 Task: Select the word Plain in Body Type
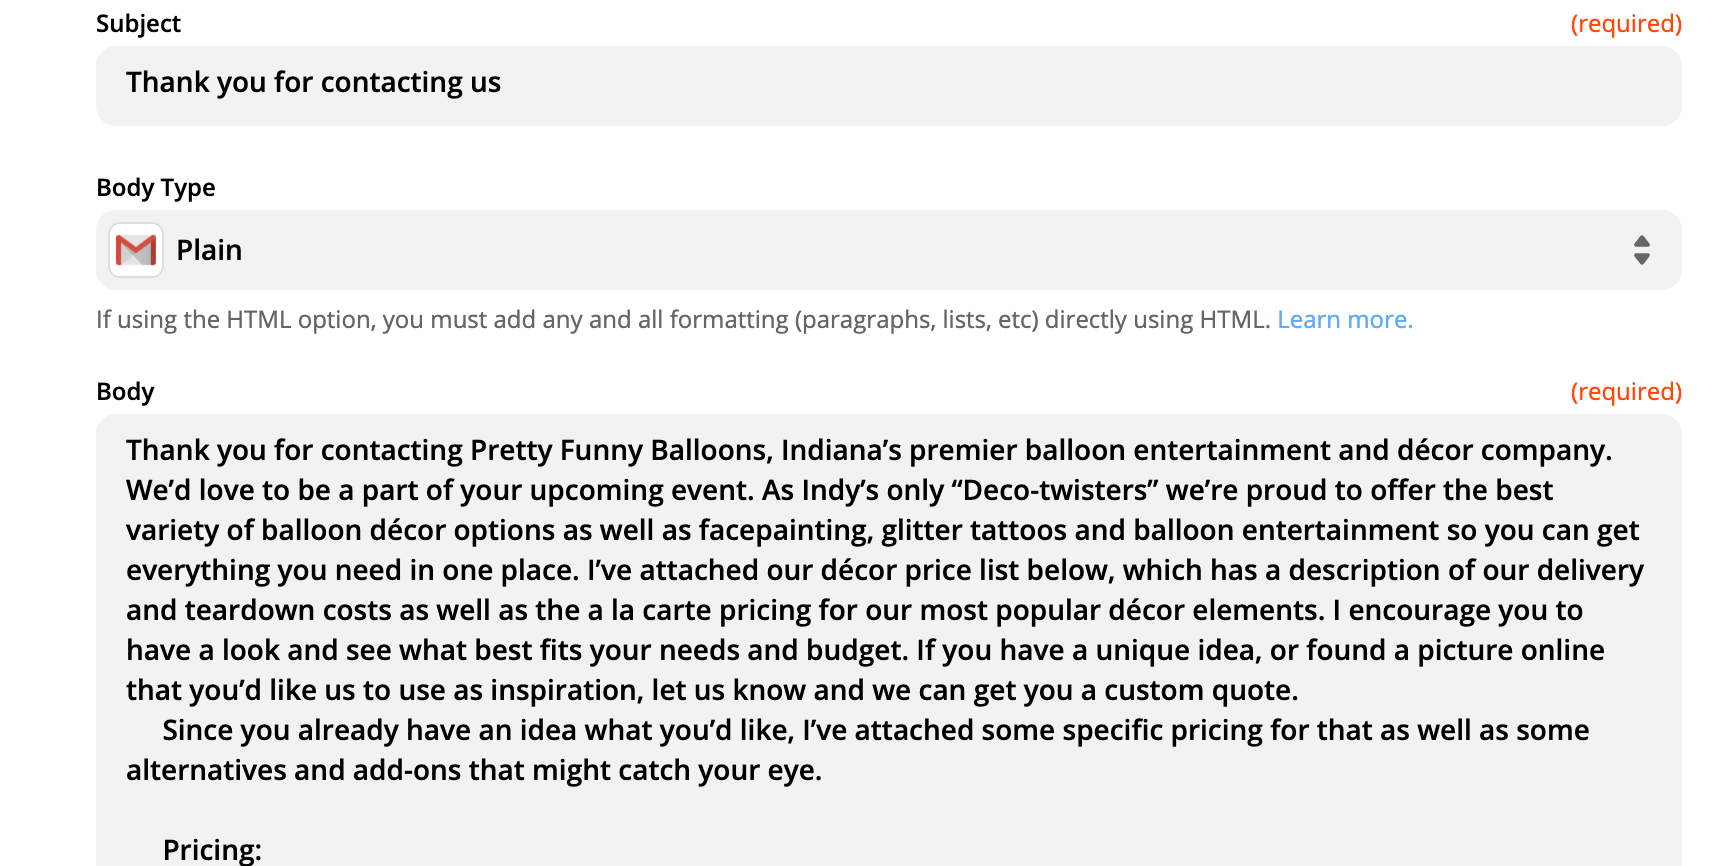pos(209,250)
